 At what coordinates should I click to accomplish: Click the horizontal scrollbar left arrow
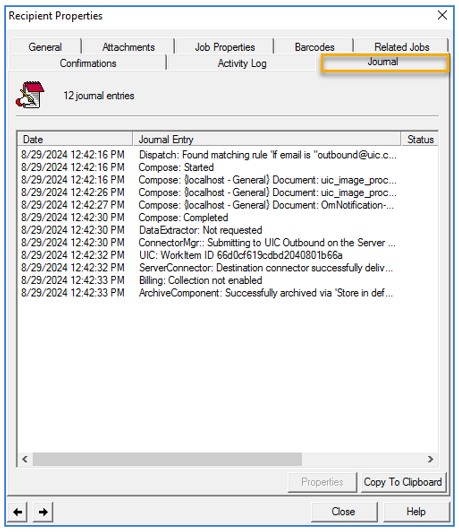[x=25, y=459]
